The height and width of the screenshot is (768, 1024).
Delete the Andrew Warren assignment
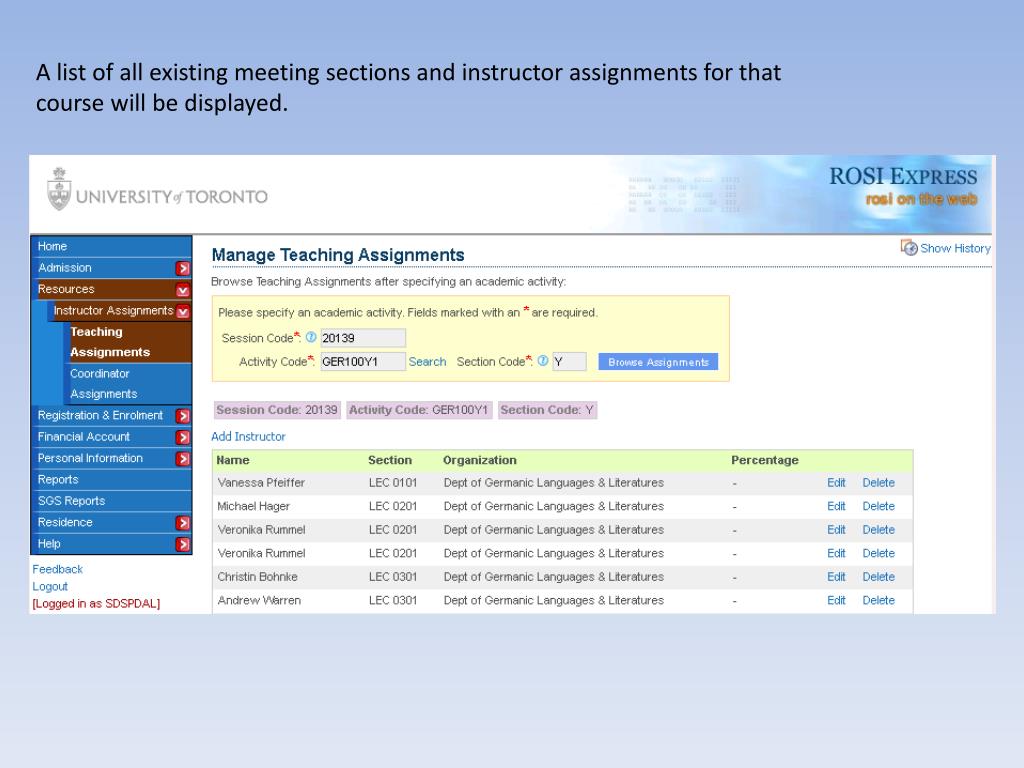[878, 600]
